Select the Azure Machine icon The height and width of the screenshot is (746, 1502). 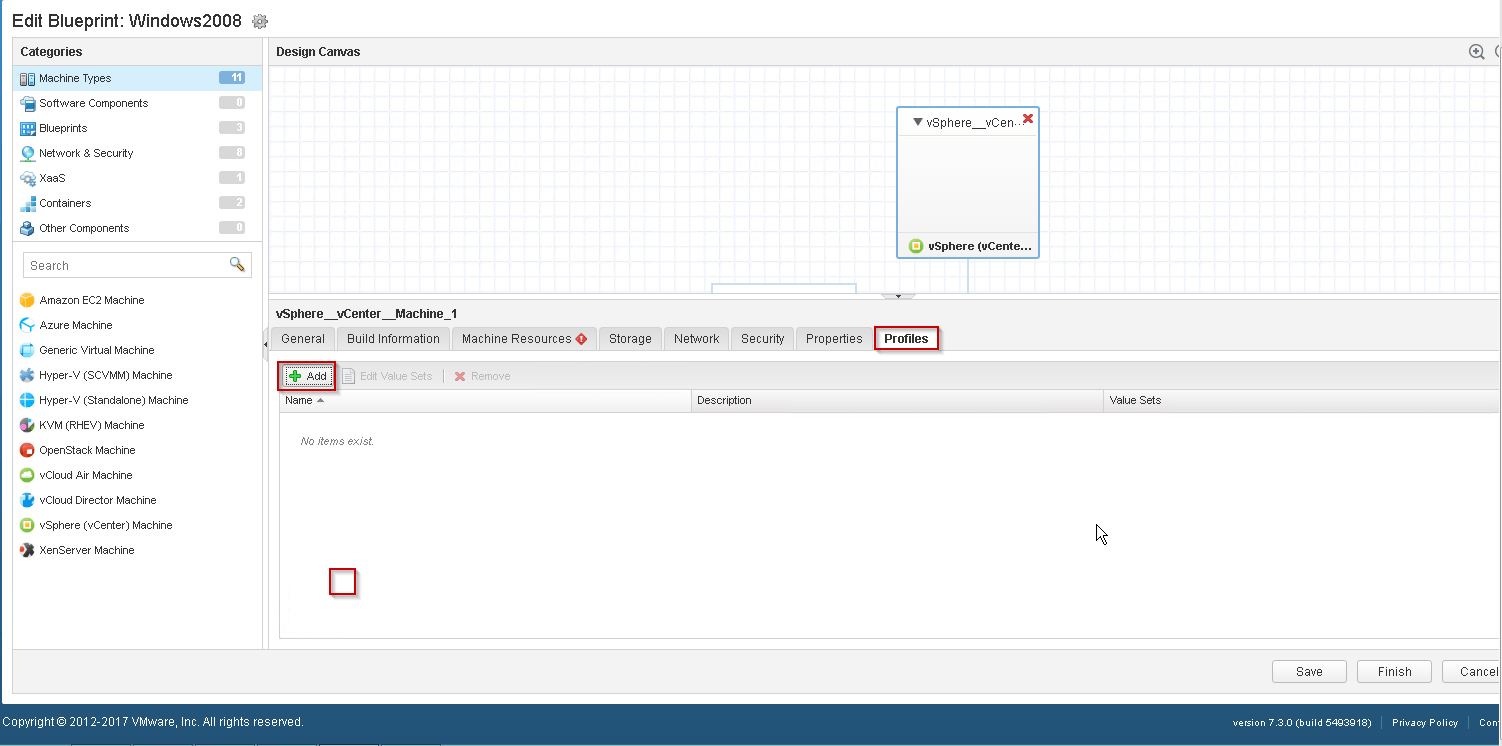tap(28, 325)
